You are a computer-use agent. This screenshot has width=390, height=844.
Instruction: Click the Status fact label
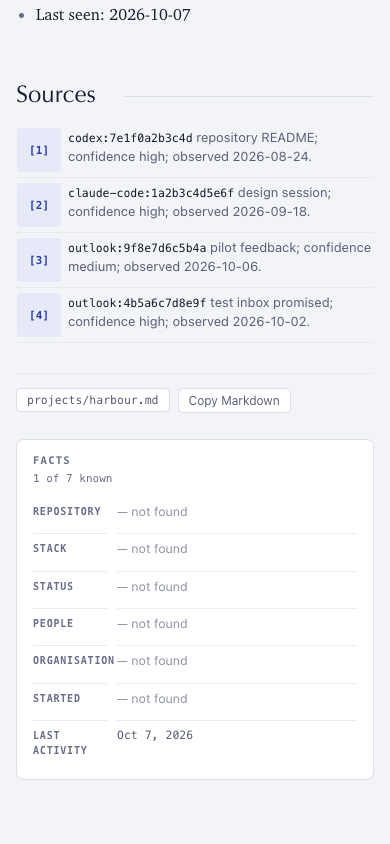pos(53,586)
